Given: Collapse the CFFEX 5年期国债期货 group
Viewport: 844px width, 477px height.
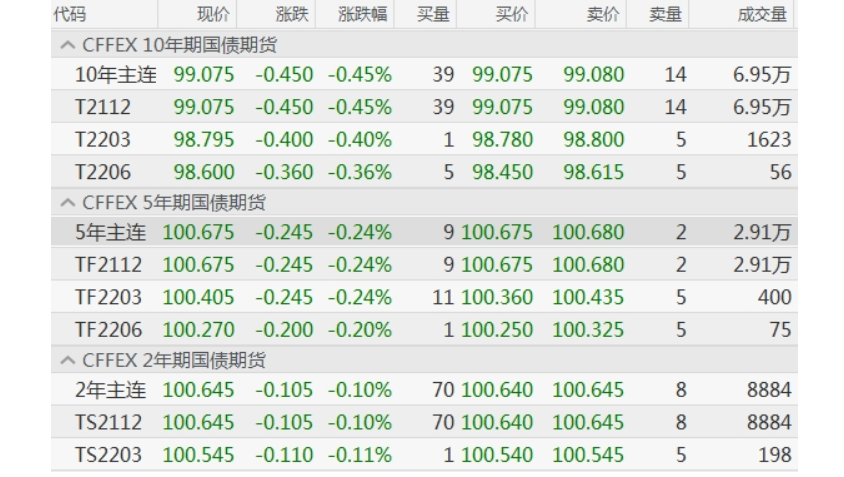Looking at the screenshot, I should point(67,203).
